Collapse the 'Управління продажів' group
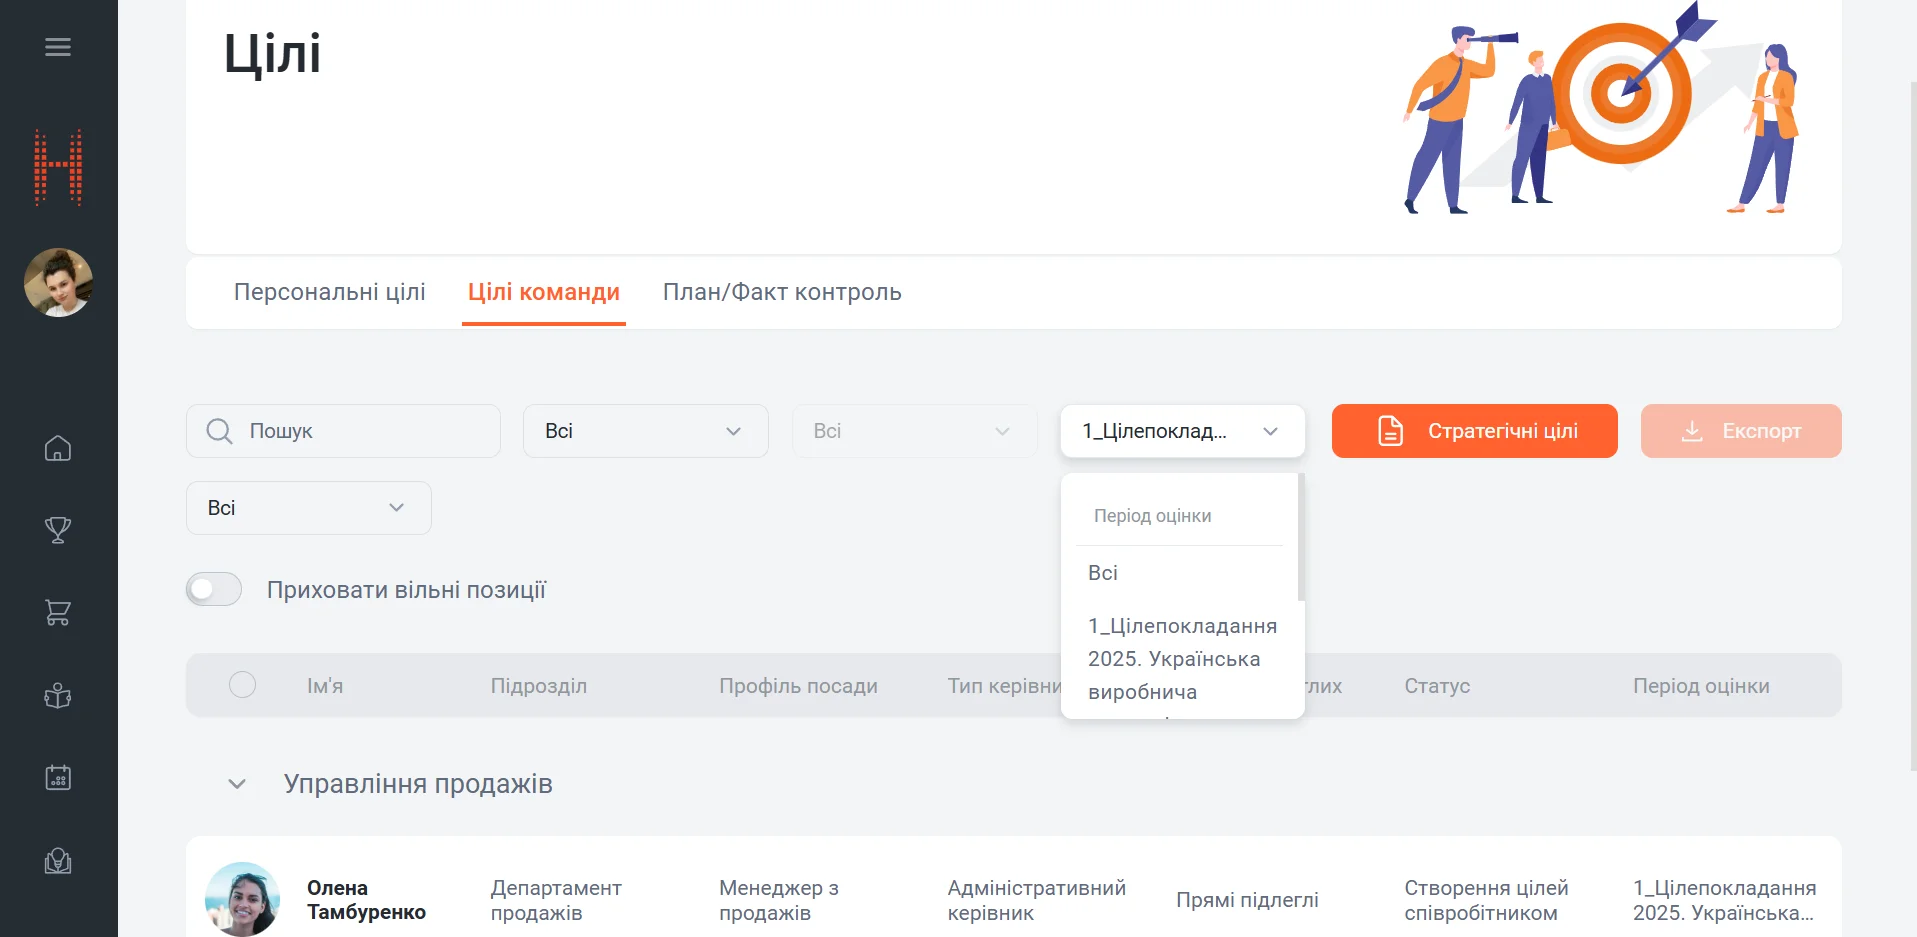 pos(237,784)
